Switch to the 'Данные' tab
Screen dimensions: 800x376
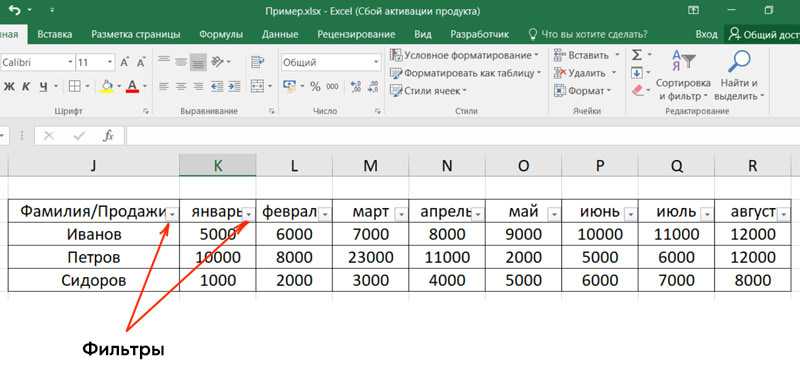pos(280,35)
